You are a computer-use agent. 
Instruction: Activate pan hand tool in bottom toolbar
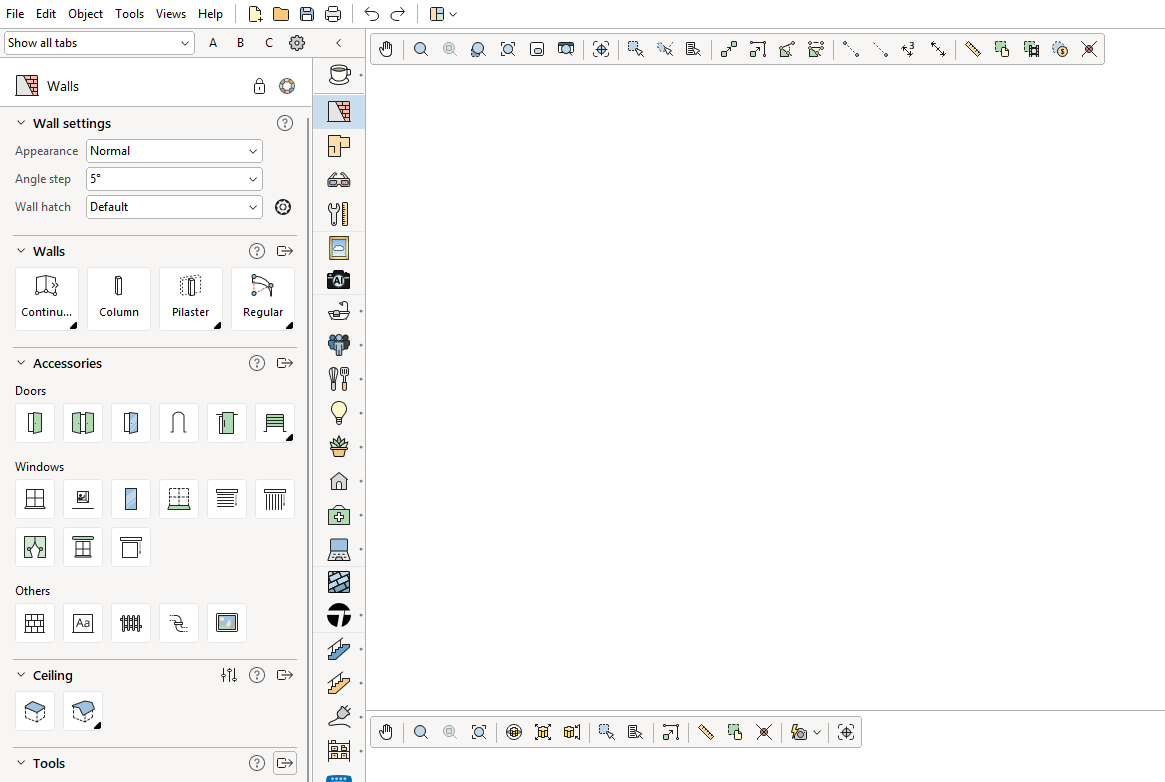tap(386, 732)
